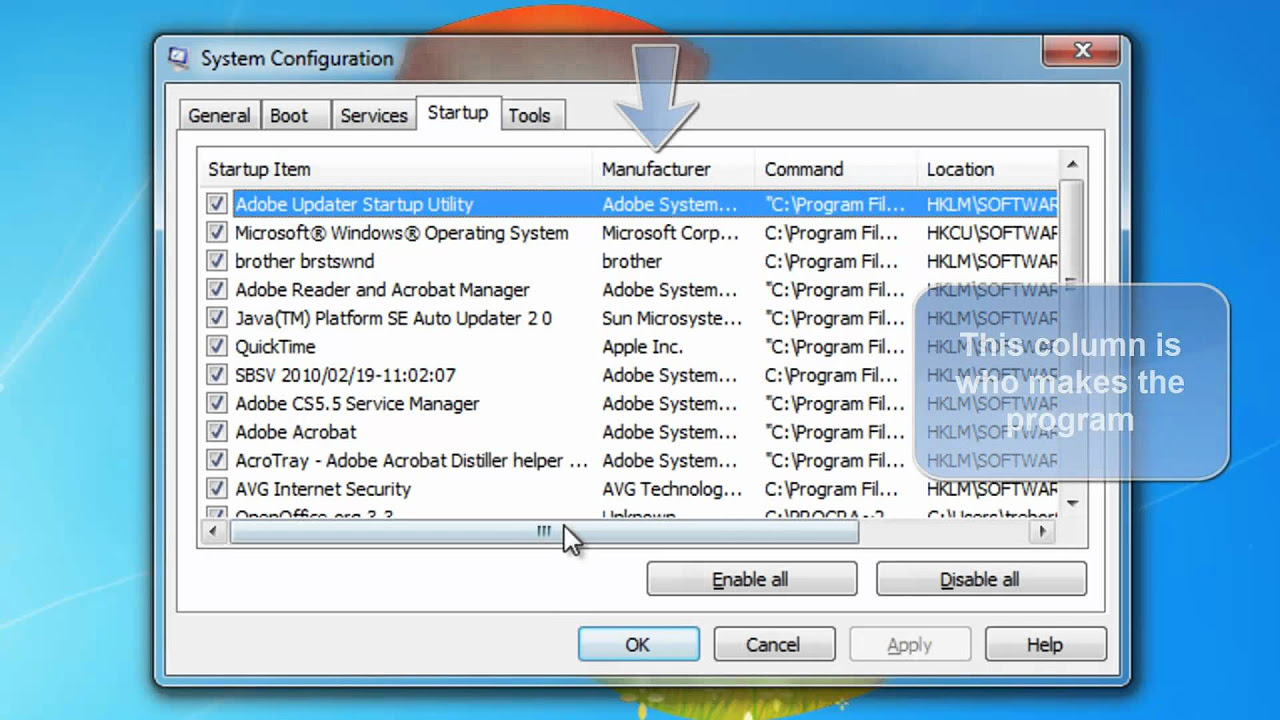Select the 'brother brstswnd' row
The width and height of the screenshot is (1280, 720).
(630, 261)
